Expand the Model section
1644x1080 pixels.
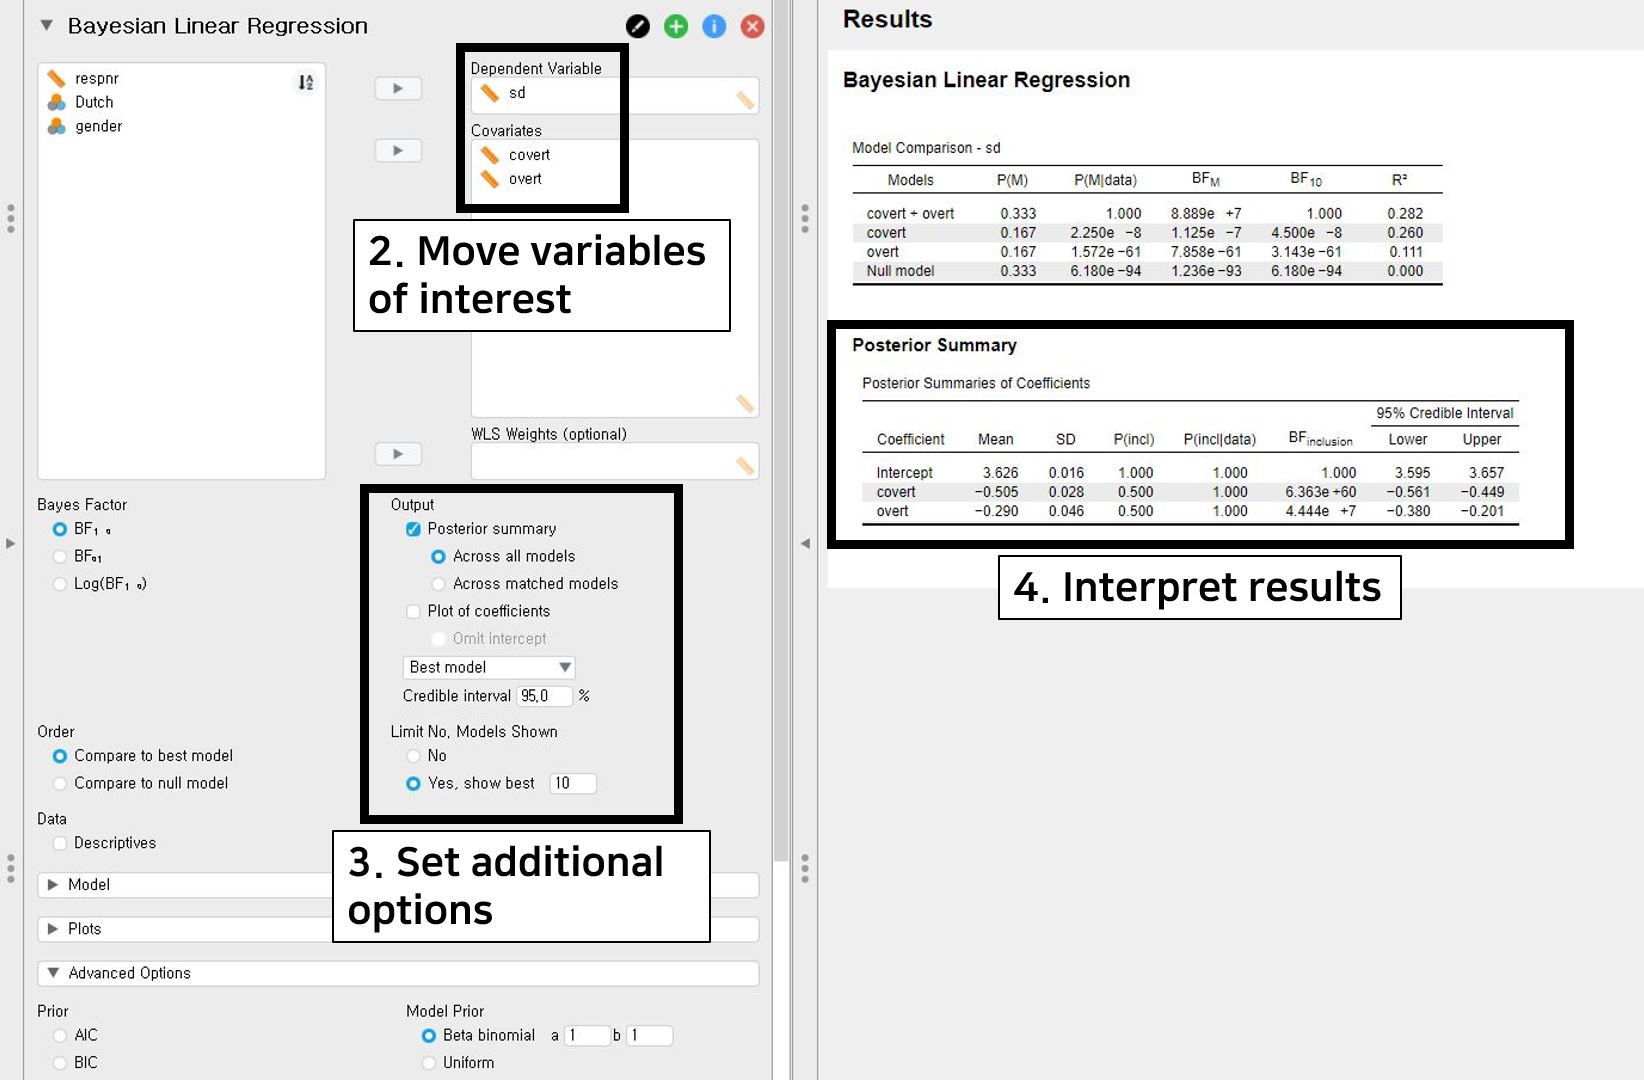click(x=88, y=885)
